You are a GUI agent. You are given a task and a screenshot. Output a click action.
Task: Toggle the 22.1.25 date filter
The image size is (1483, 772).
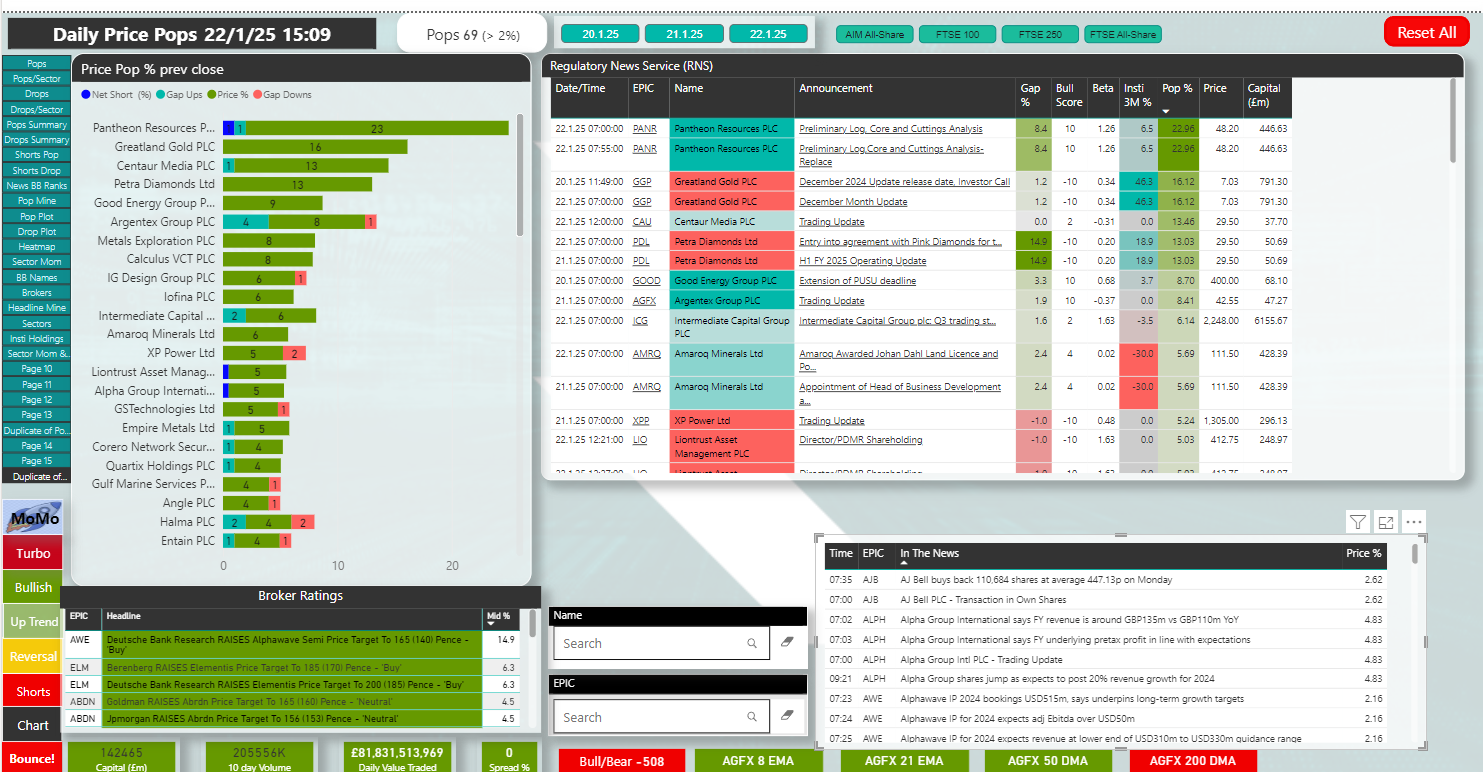click(768, 34)
